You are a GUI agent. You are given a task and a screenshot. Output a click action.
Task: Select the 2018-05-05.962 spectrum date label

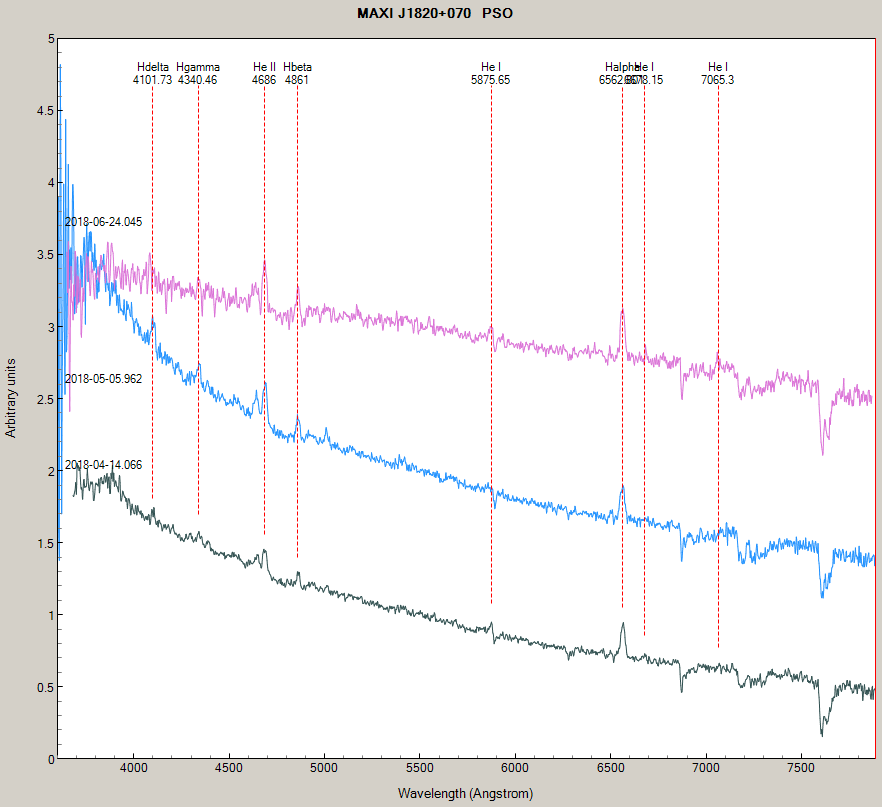point(103,379)
